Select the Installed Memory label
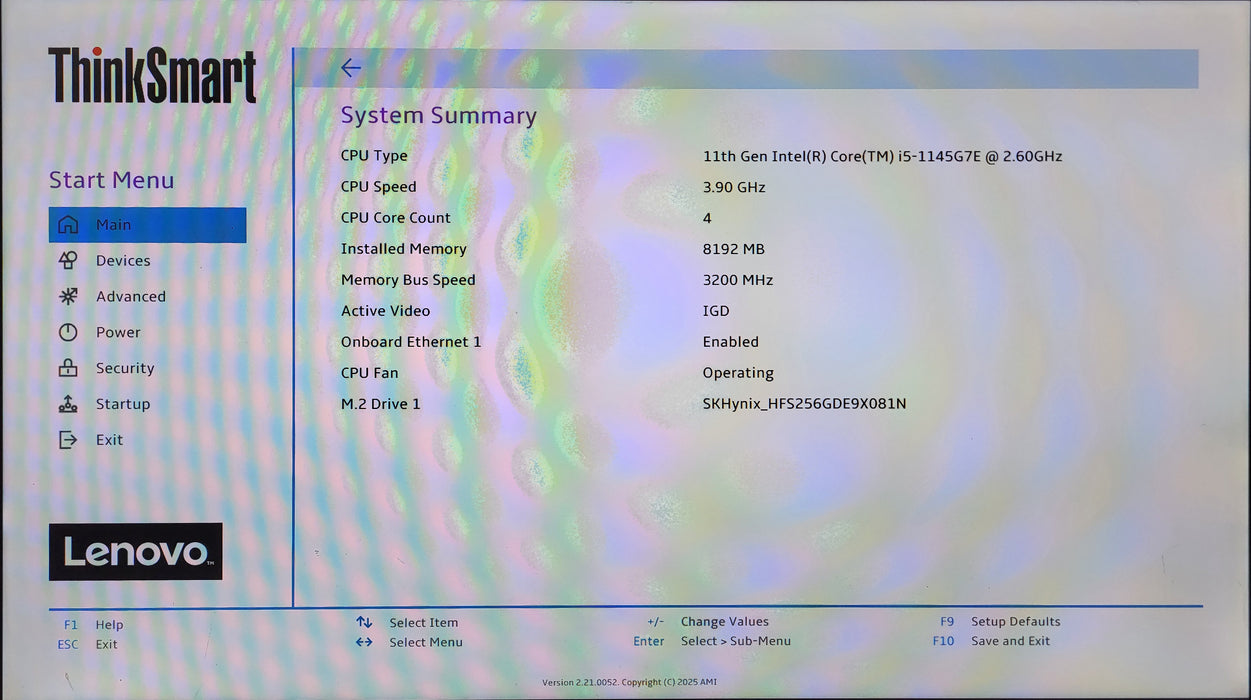The height and width of the screenshot is (700, 1251). point(403,249)
